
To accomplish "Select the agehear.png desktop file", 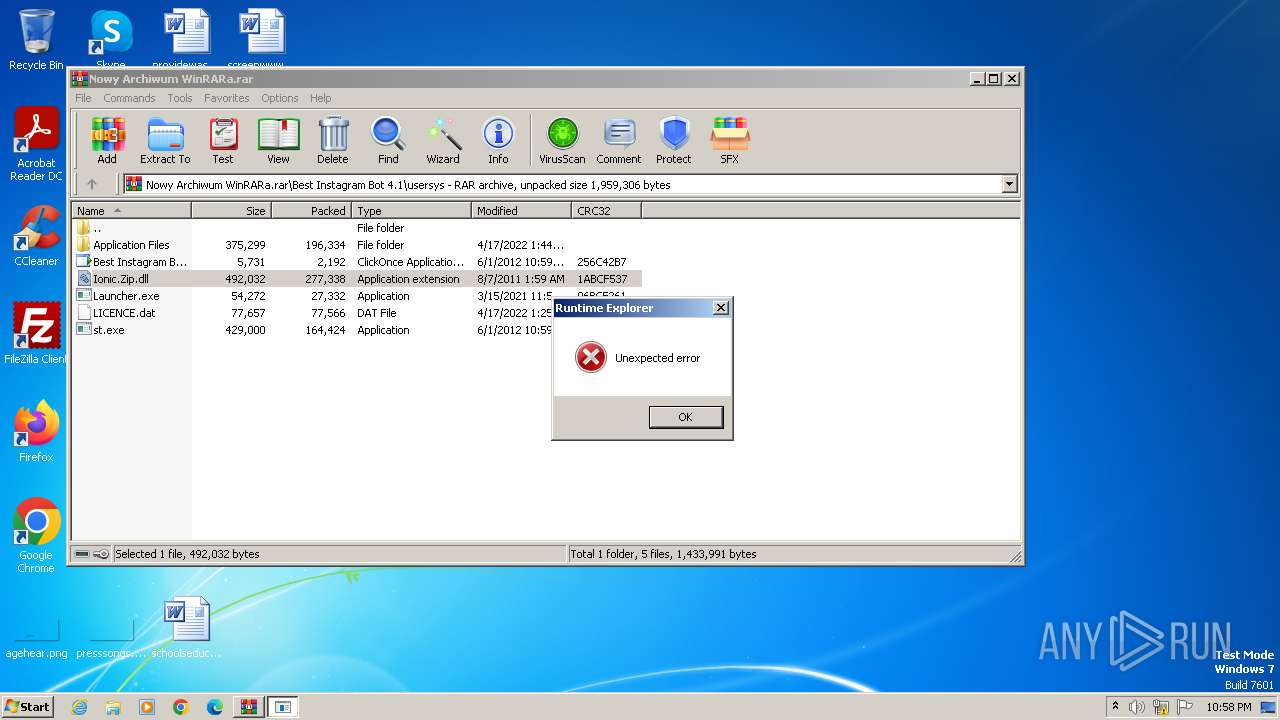I will point(36,637).
